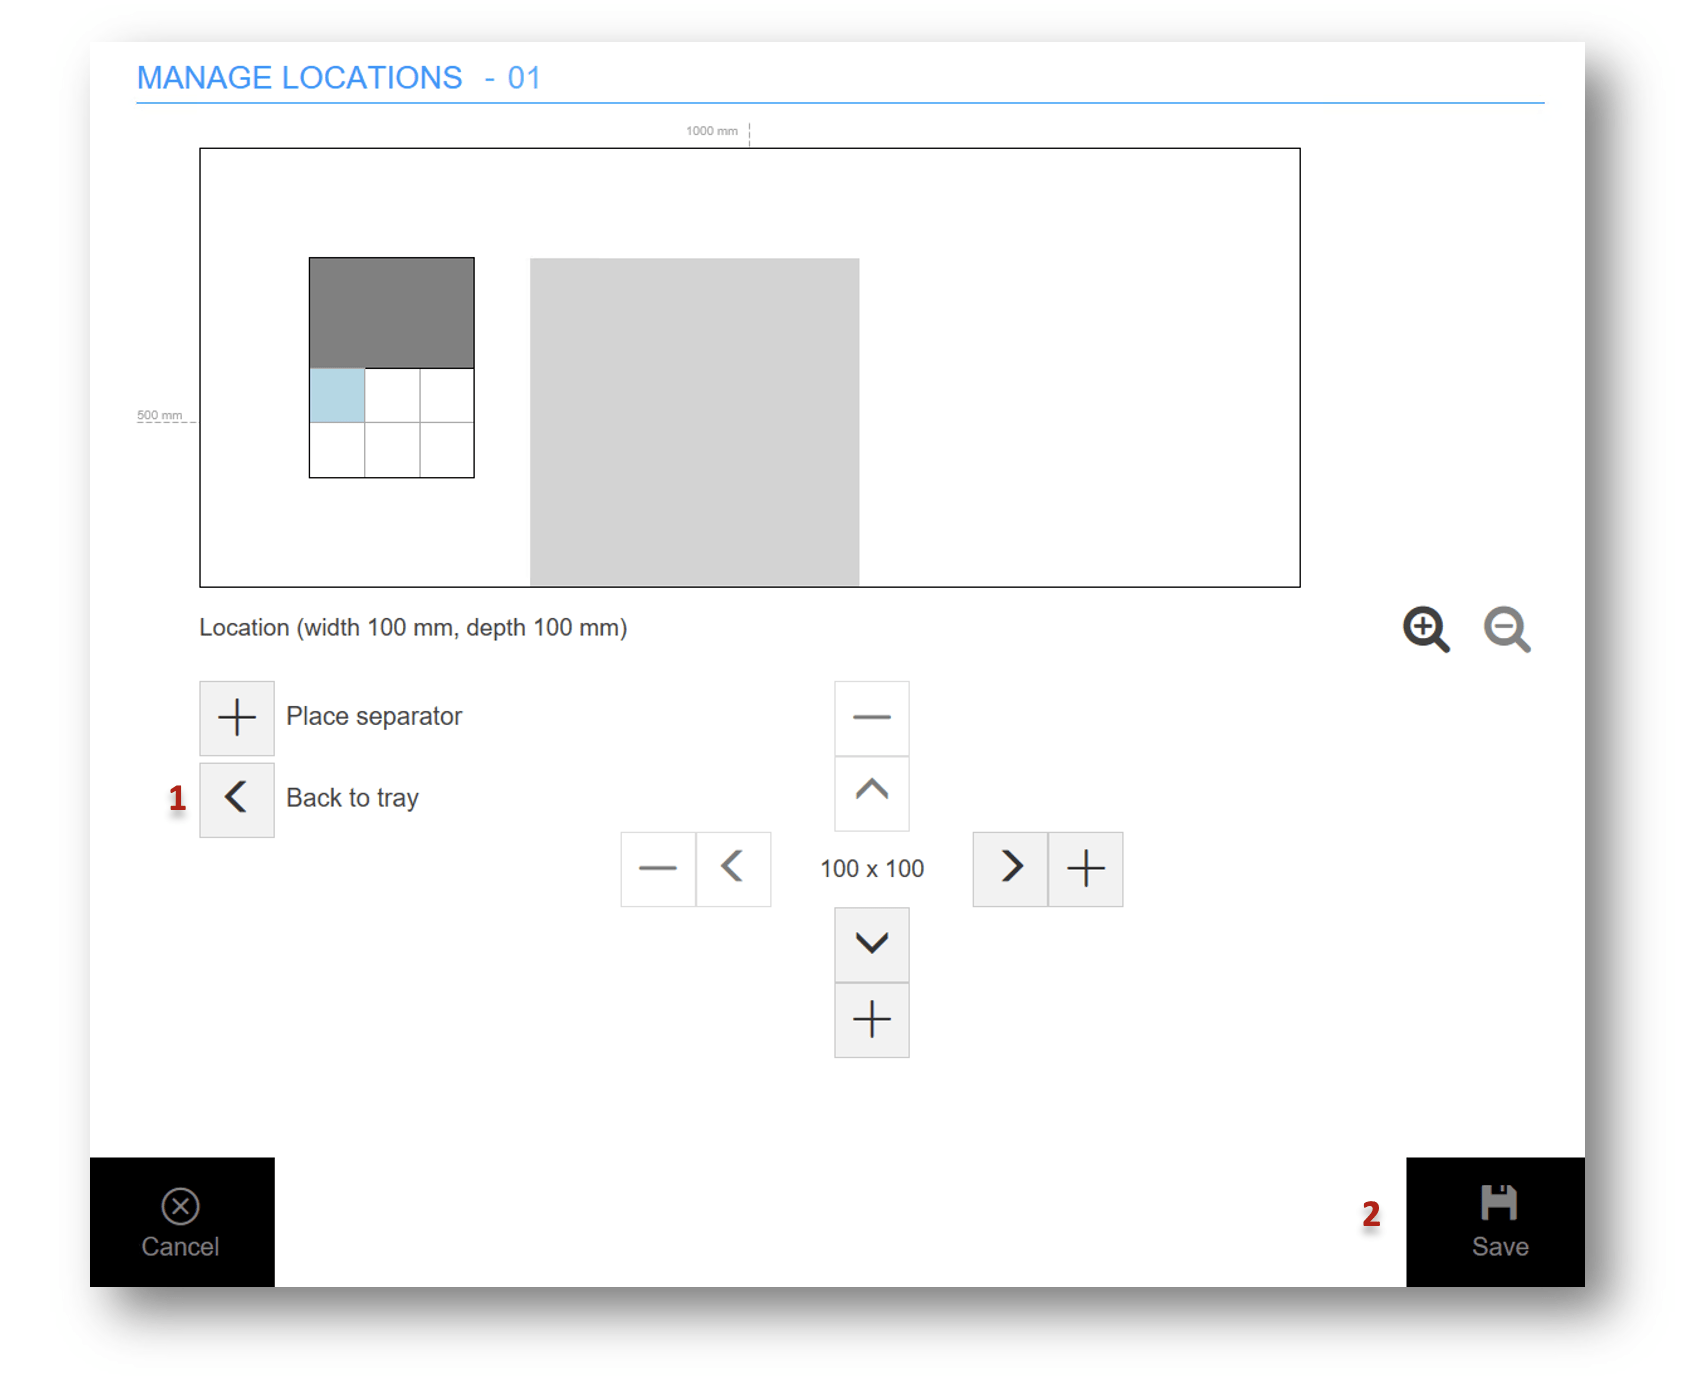The width and height of the screenshot is (1686, 1376).
Task: Click the Back to tray arrow icon
Action: 237,799
